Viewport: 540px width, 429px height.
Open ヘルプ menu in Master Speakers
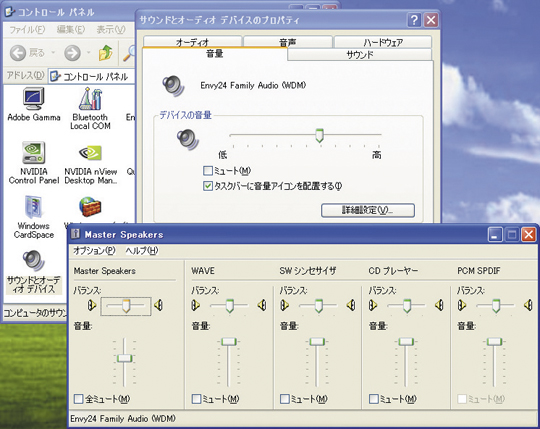142,251
